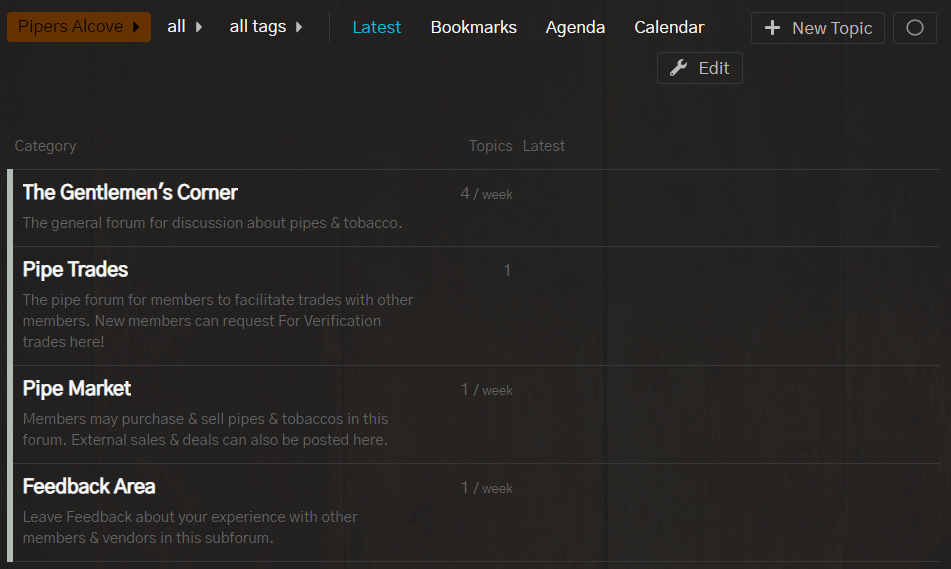Click the 'Leave Feedback about your experience' description
The height and width of the screenshot is (569, 951).
(190, 528)
